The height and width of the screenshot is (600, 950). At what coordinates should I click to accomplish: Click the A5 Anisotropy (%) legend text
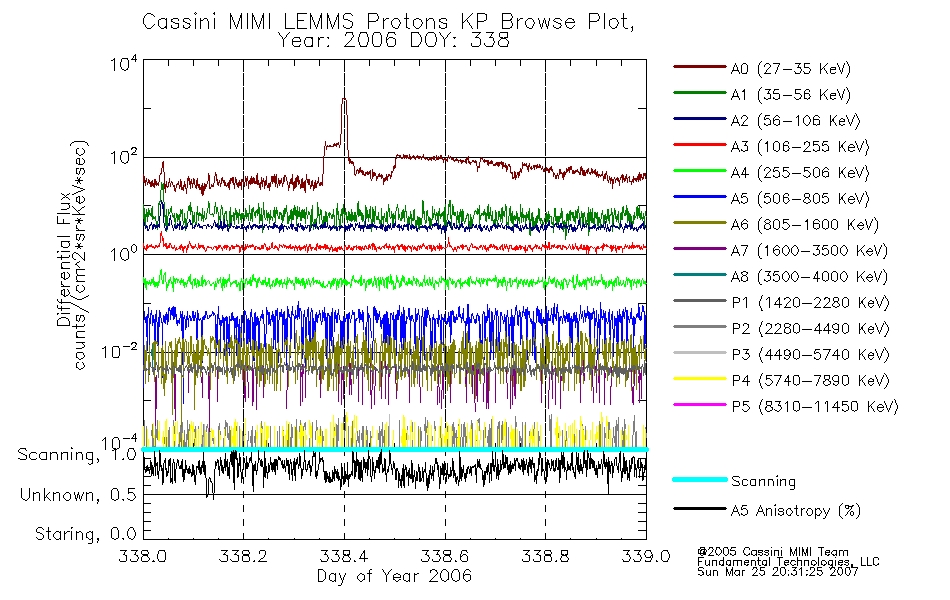pyautogui.click(x=796, y=511)
